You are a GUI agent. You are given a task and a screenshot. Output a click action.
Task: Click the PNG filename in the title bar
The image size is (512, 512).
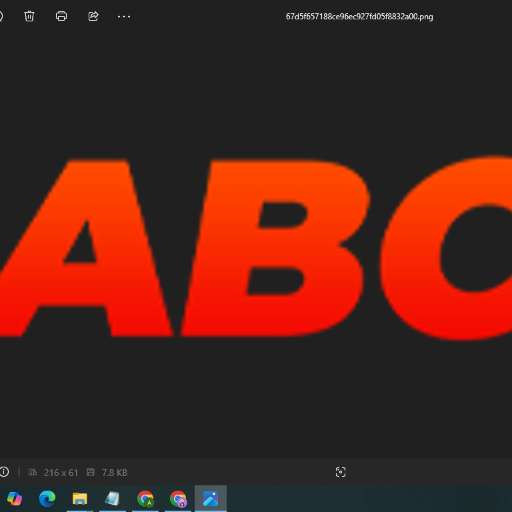click(x=359, y=17)
